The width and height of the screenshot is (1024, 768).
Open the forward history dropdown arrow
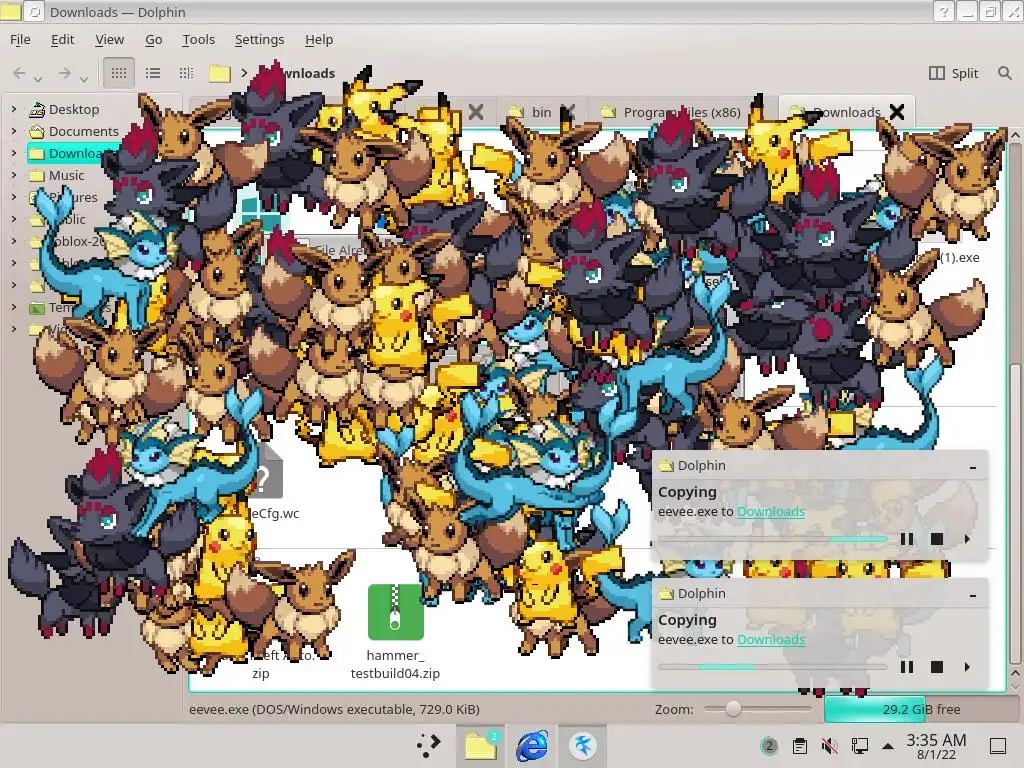tap(84, 79)
